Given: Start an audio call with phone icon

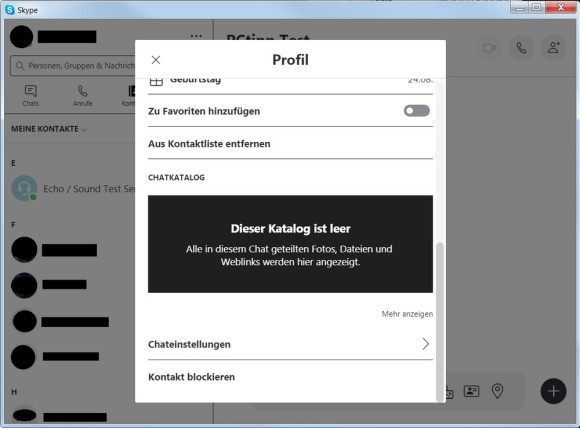Looking at the screenshot, I should (x=521, y=48).
